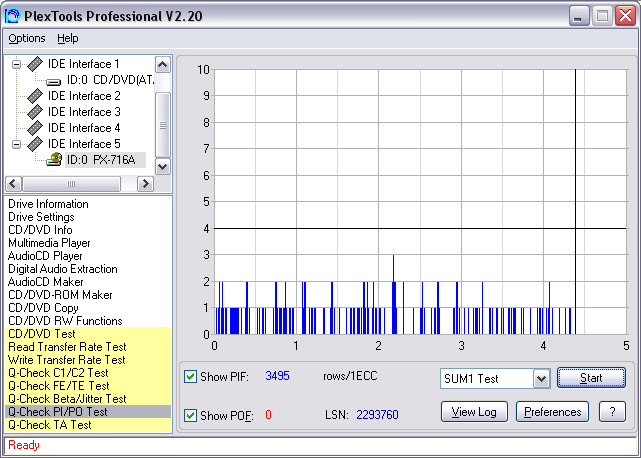The width and height of the screenshot is (641, 458).
Task: Open AudioCD Maker
Action: pyautogui.click(x=45, y=282)
